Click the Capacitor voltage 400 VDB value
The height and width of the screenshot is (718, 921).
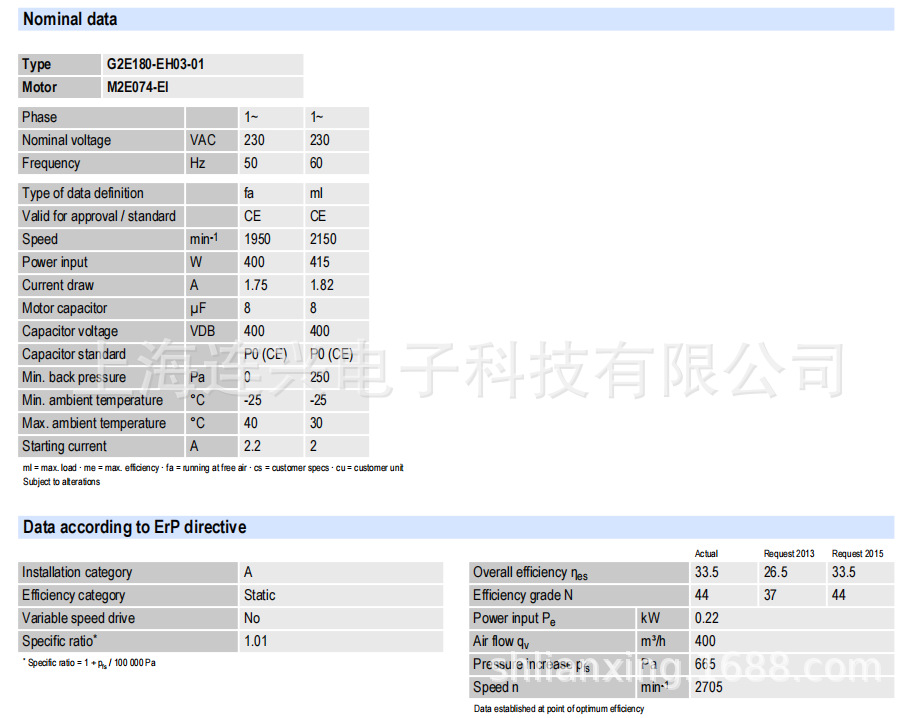(x=254, y=331)
